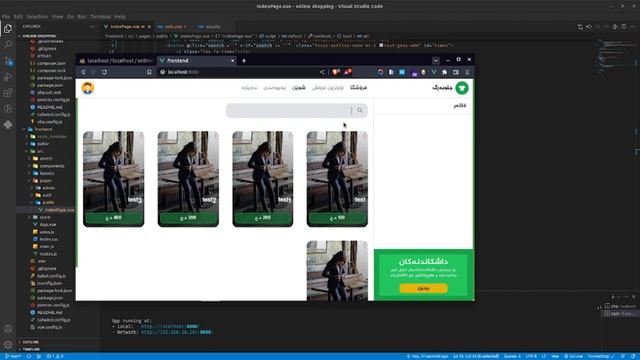The image size is (640, 360).
Task: Click the git branch indicator in status bar
Action: coord(13,356)
